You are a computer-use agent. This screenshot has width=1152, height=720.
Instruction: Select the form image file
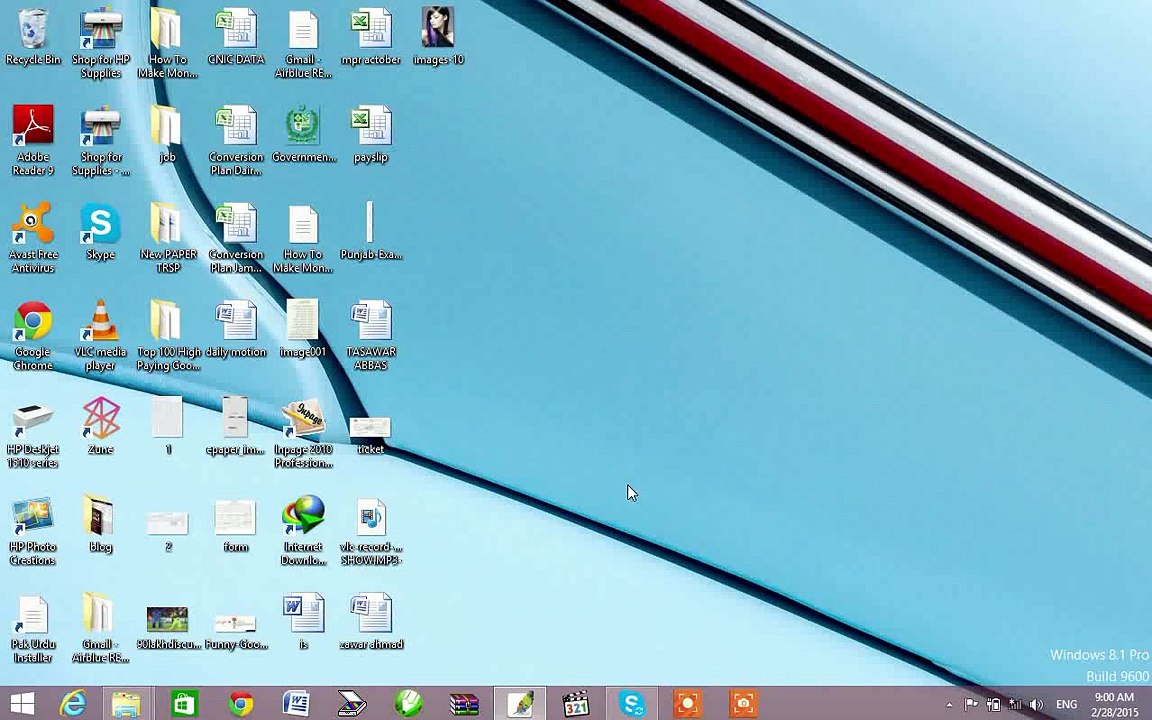[x=236, y=525]
